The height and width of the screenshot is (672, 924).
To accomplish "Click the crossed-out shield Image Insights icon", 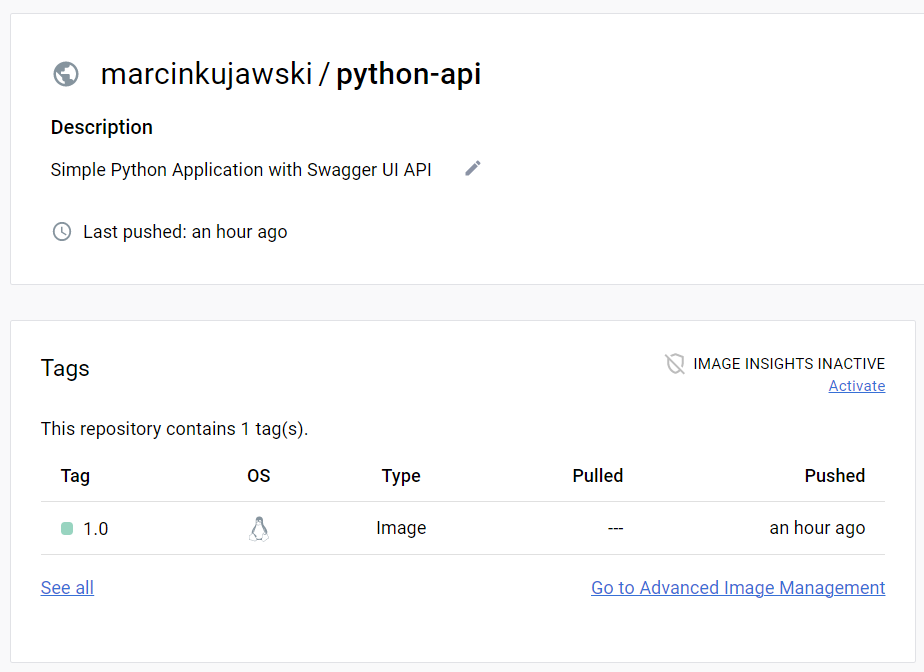I will pyautogui.click(x=675, y=364).
